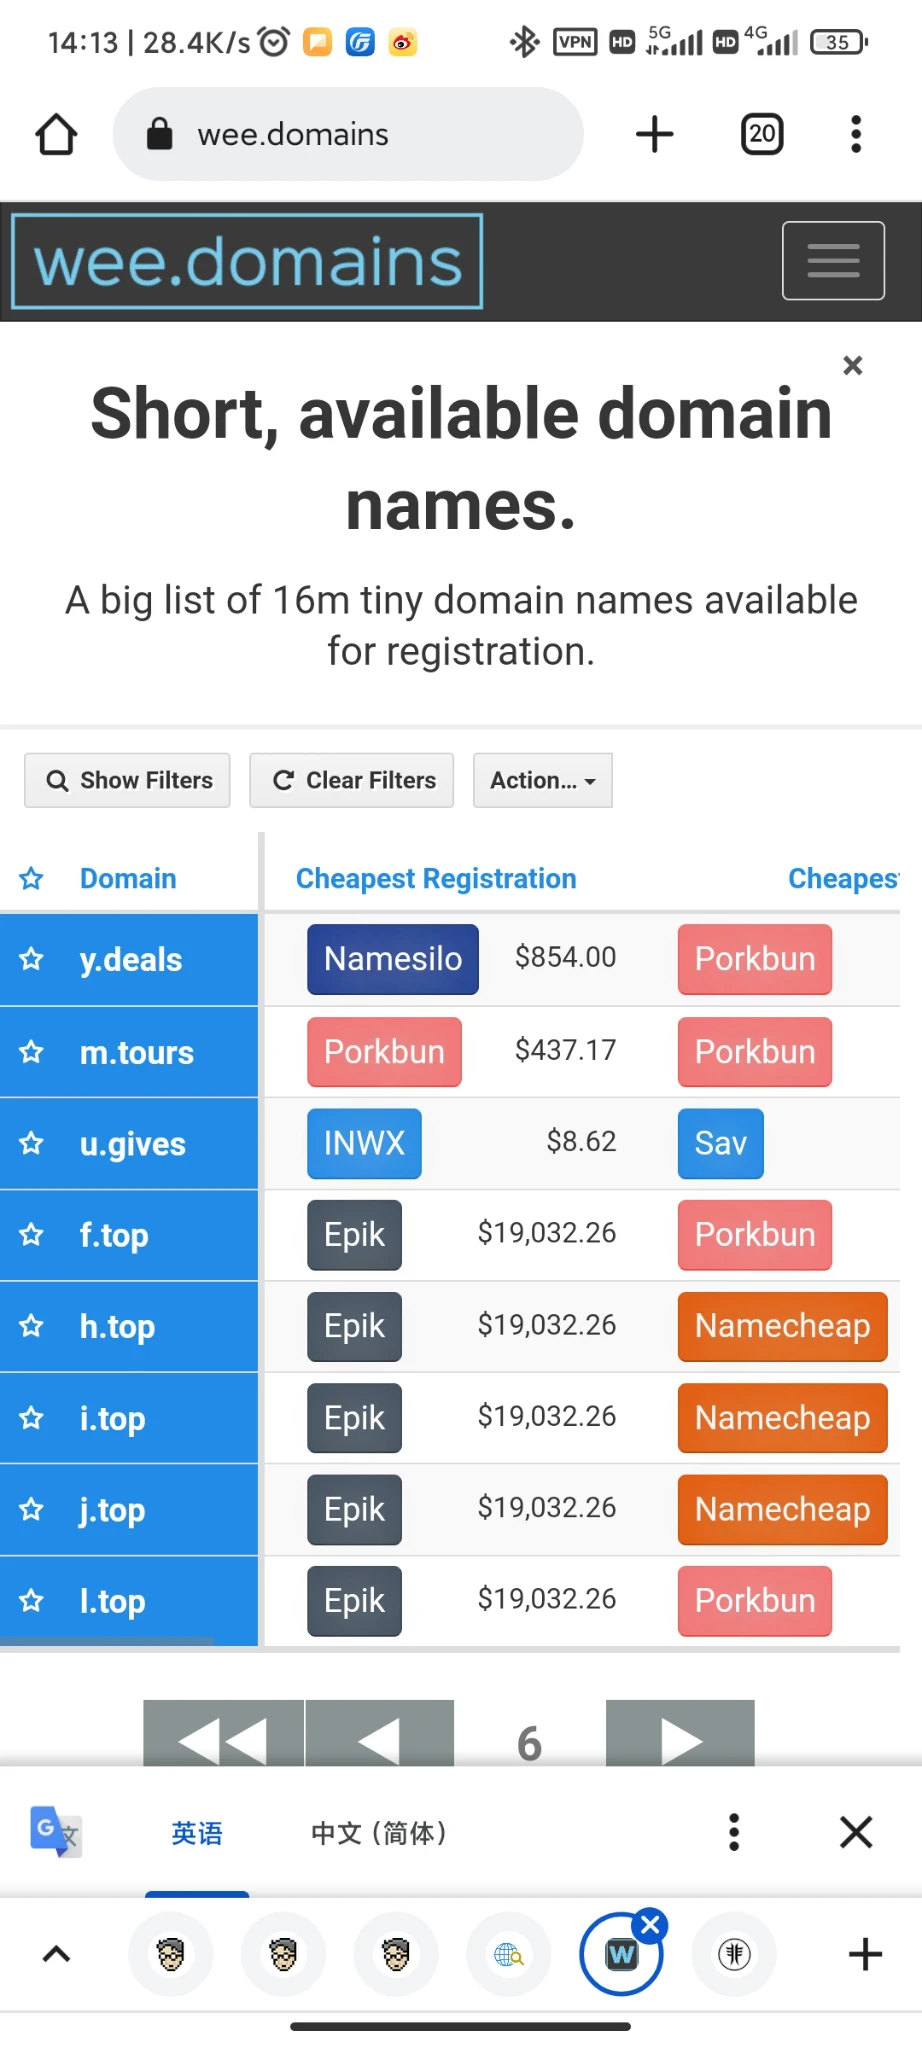Viewport: 922px width, 2048px height.
Task: Open a new tab with plus icon
Action: (x=655, y=134)
